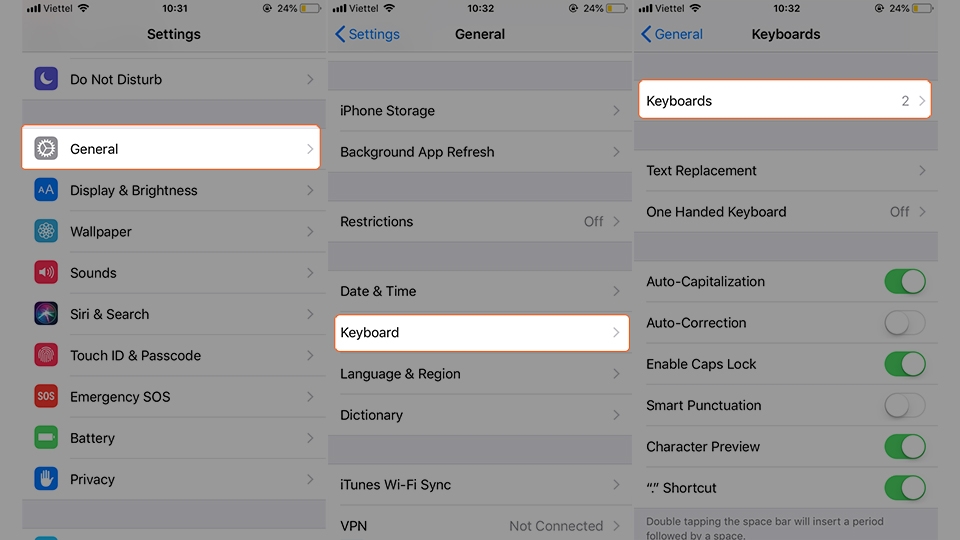Open the Privacy hand icon
Screen dimensions: 960x540
pos(46,479)
